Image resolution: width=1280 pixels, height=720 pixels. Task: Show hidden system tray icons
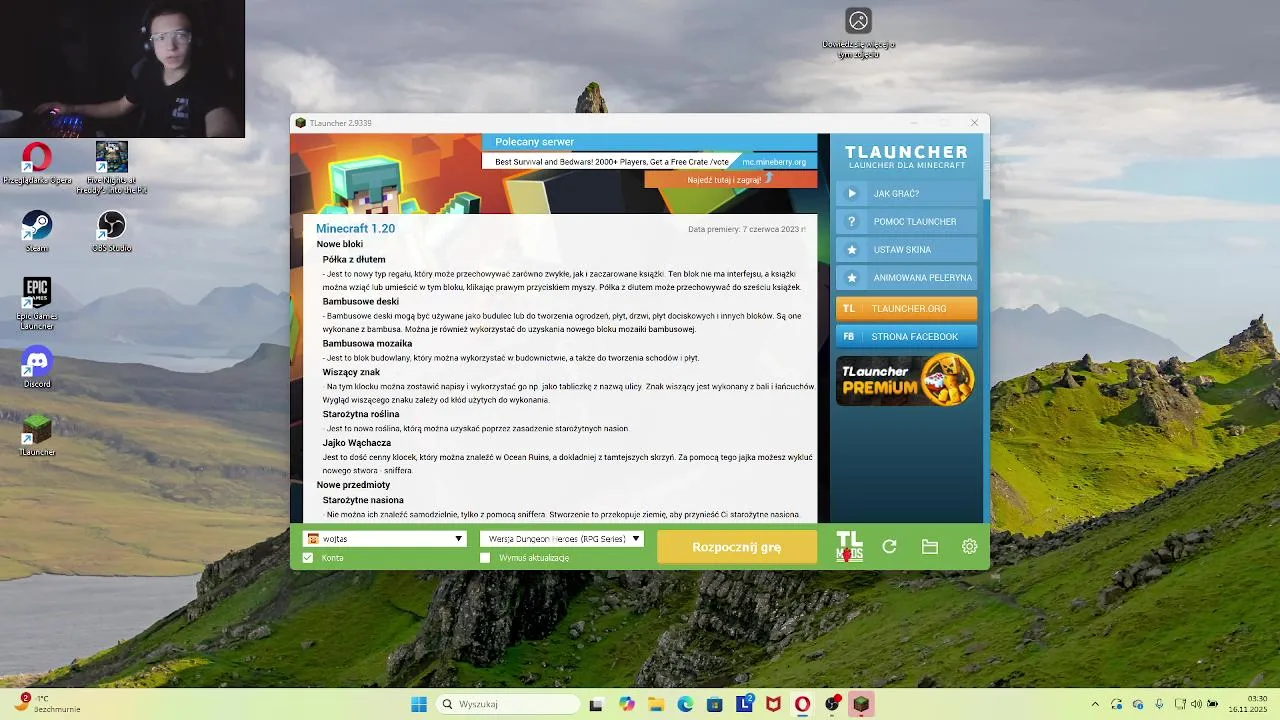1095,704
